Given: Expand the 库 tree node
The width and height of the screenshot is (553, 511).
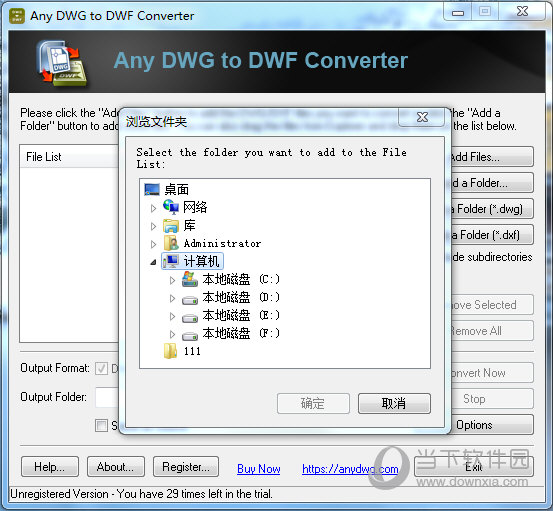Looking at the screenshot, I should (153, 226).
